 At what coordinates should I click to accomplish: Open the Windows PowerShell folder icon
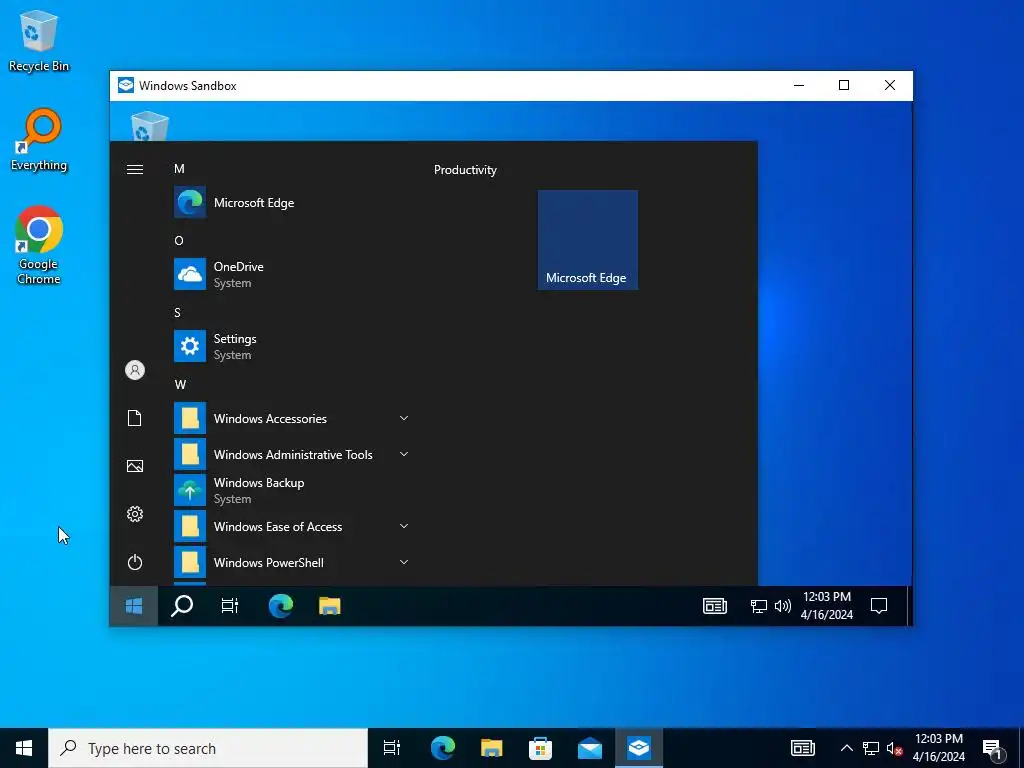190,562
